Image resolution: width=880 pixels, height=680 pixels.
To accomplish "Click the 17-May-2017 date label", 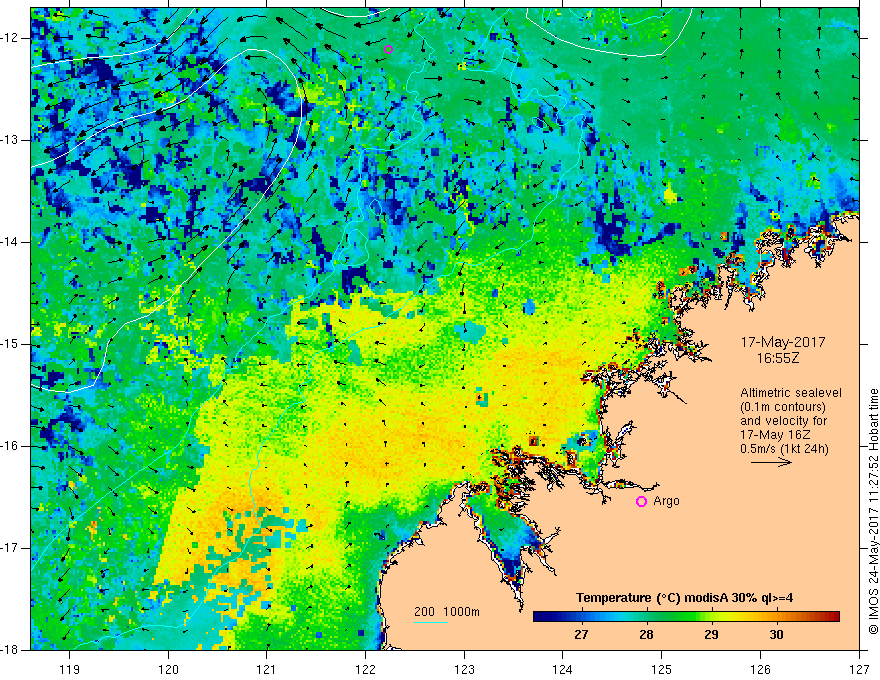I will (783, 342).
